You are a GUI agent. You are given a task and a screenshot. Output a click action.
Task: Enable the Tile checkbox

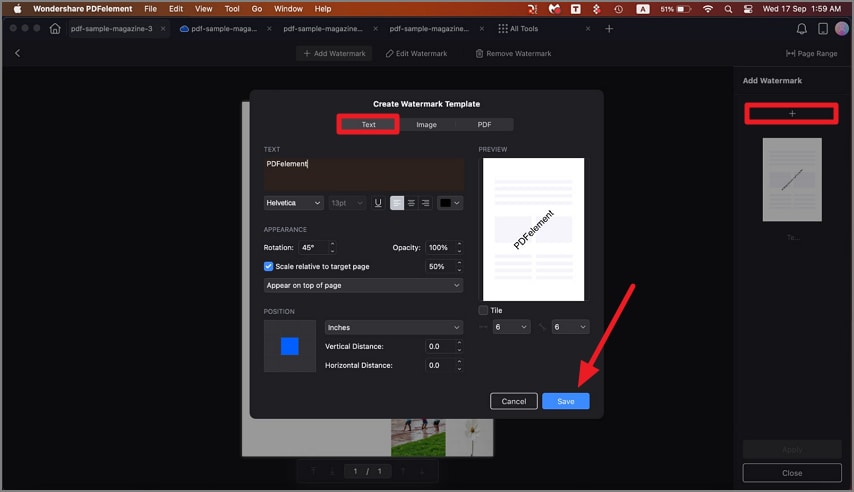tap(483, 310)
